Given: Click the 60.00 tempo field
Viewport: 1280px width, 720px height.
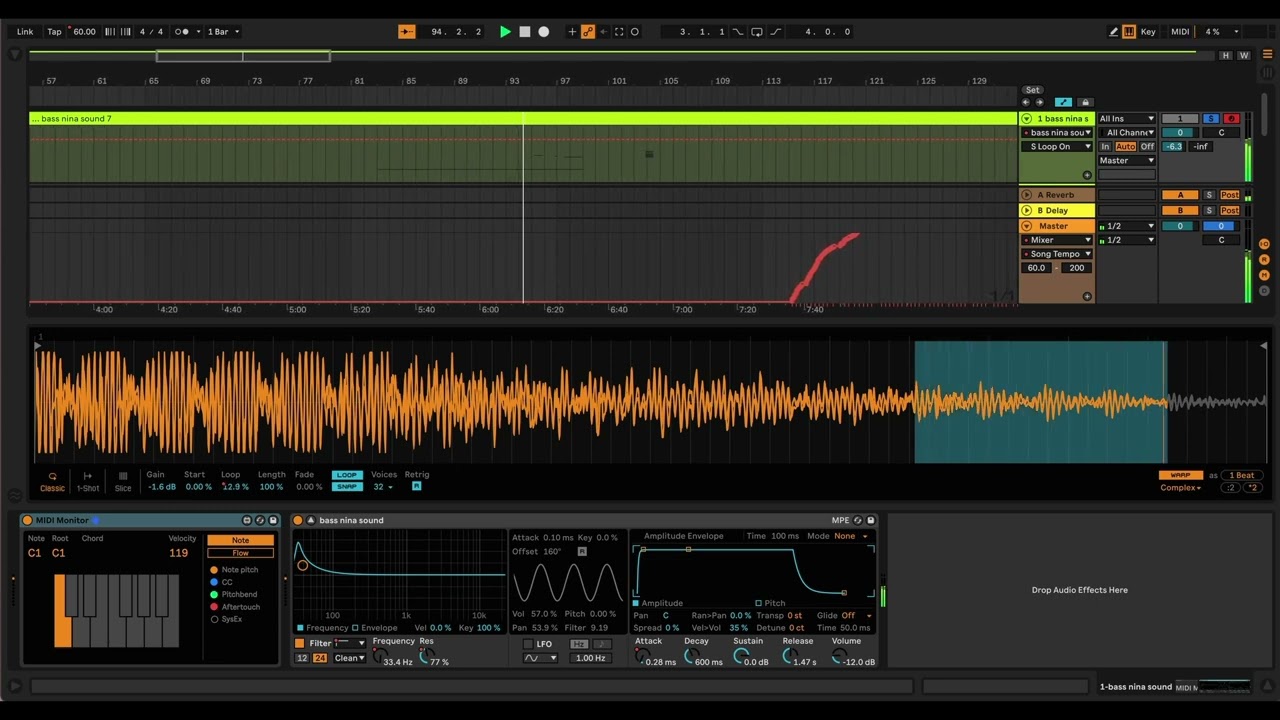Looking at the screenshot, I should (x=84, y=31).
